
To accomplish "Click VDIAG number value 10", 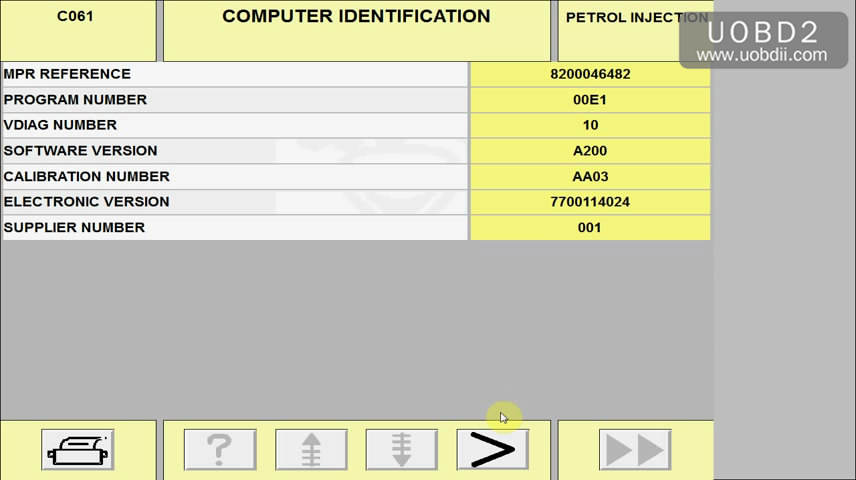I will [590, 125].
